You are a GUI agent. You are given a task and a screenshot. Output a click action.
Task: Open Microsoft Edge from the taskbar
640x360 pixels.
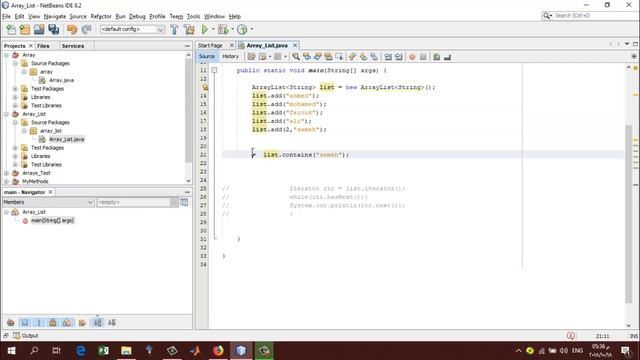[x=81, y=351]
